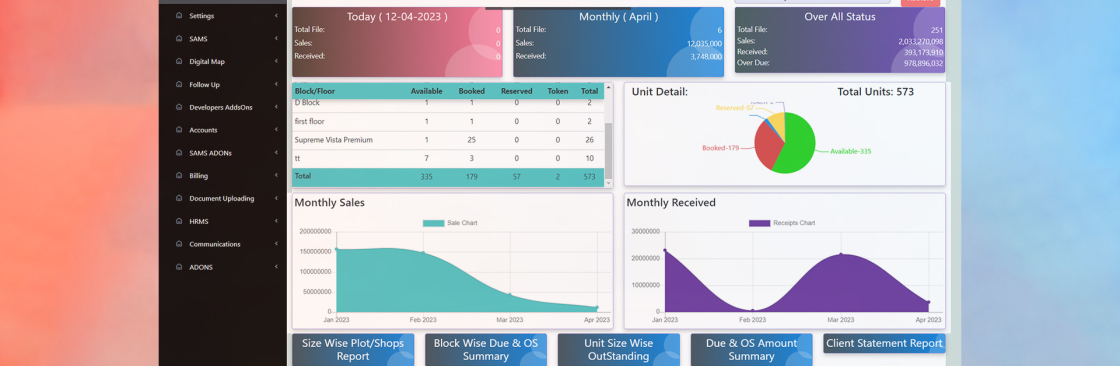Click the Jan 2023 point on Sale chart
The width and height of the screenshot is (1120, 366).
336,249
